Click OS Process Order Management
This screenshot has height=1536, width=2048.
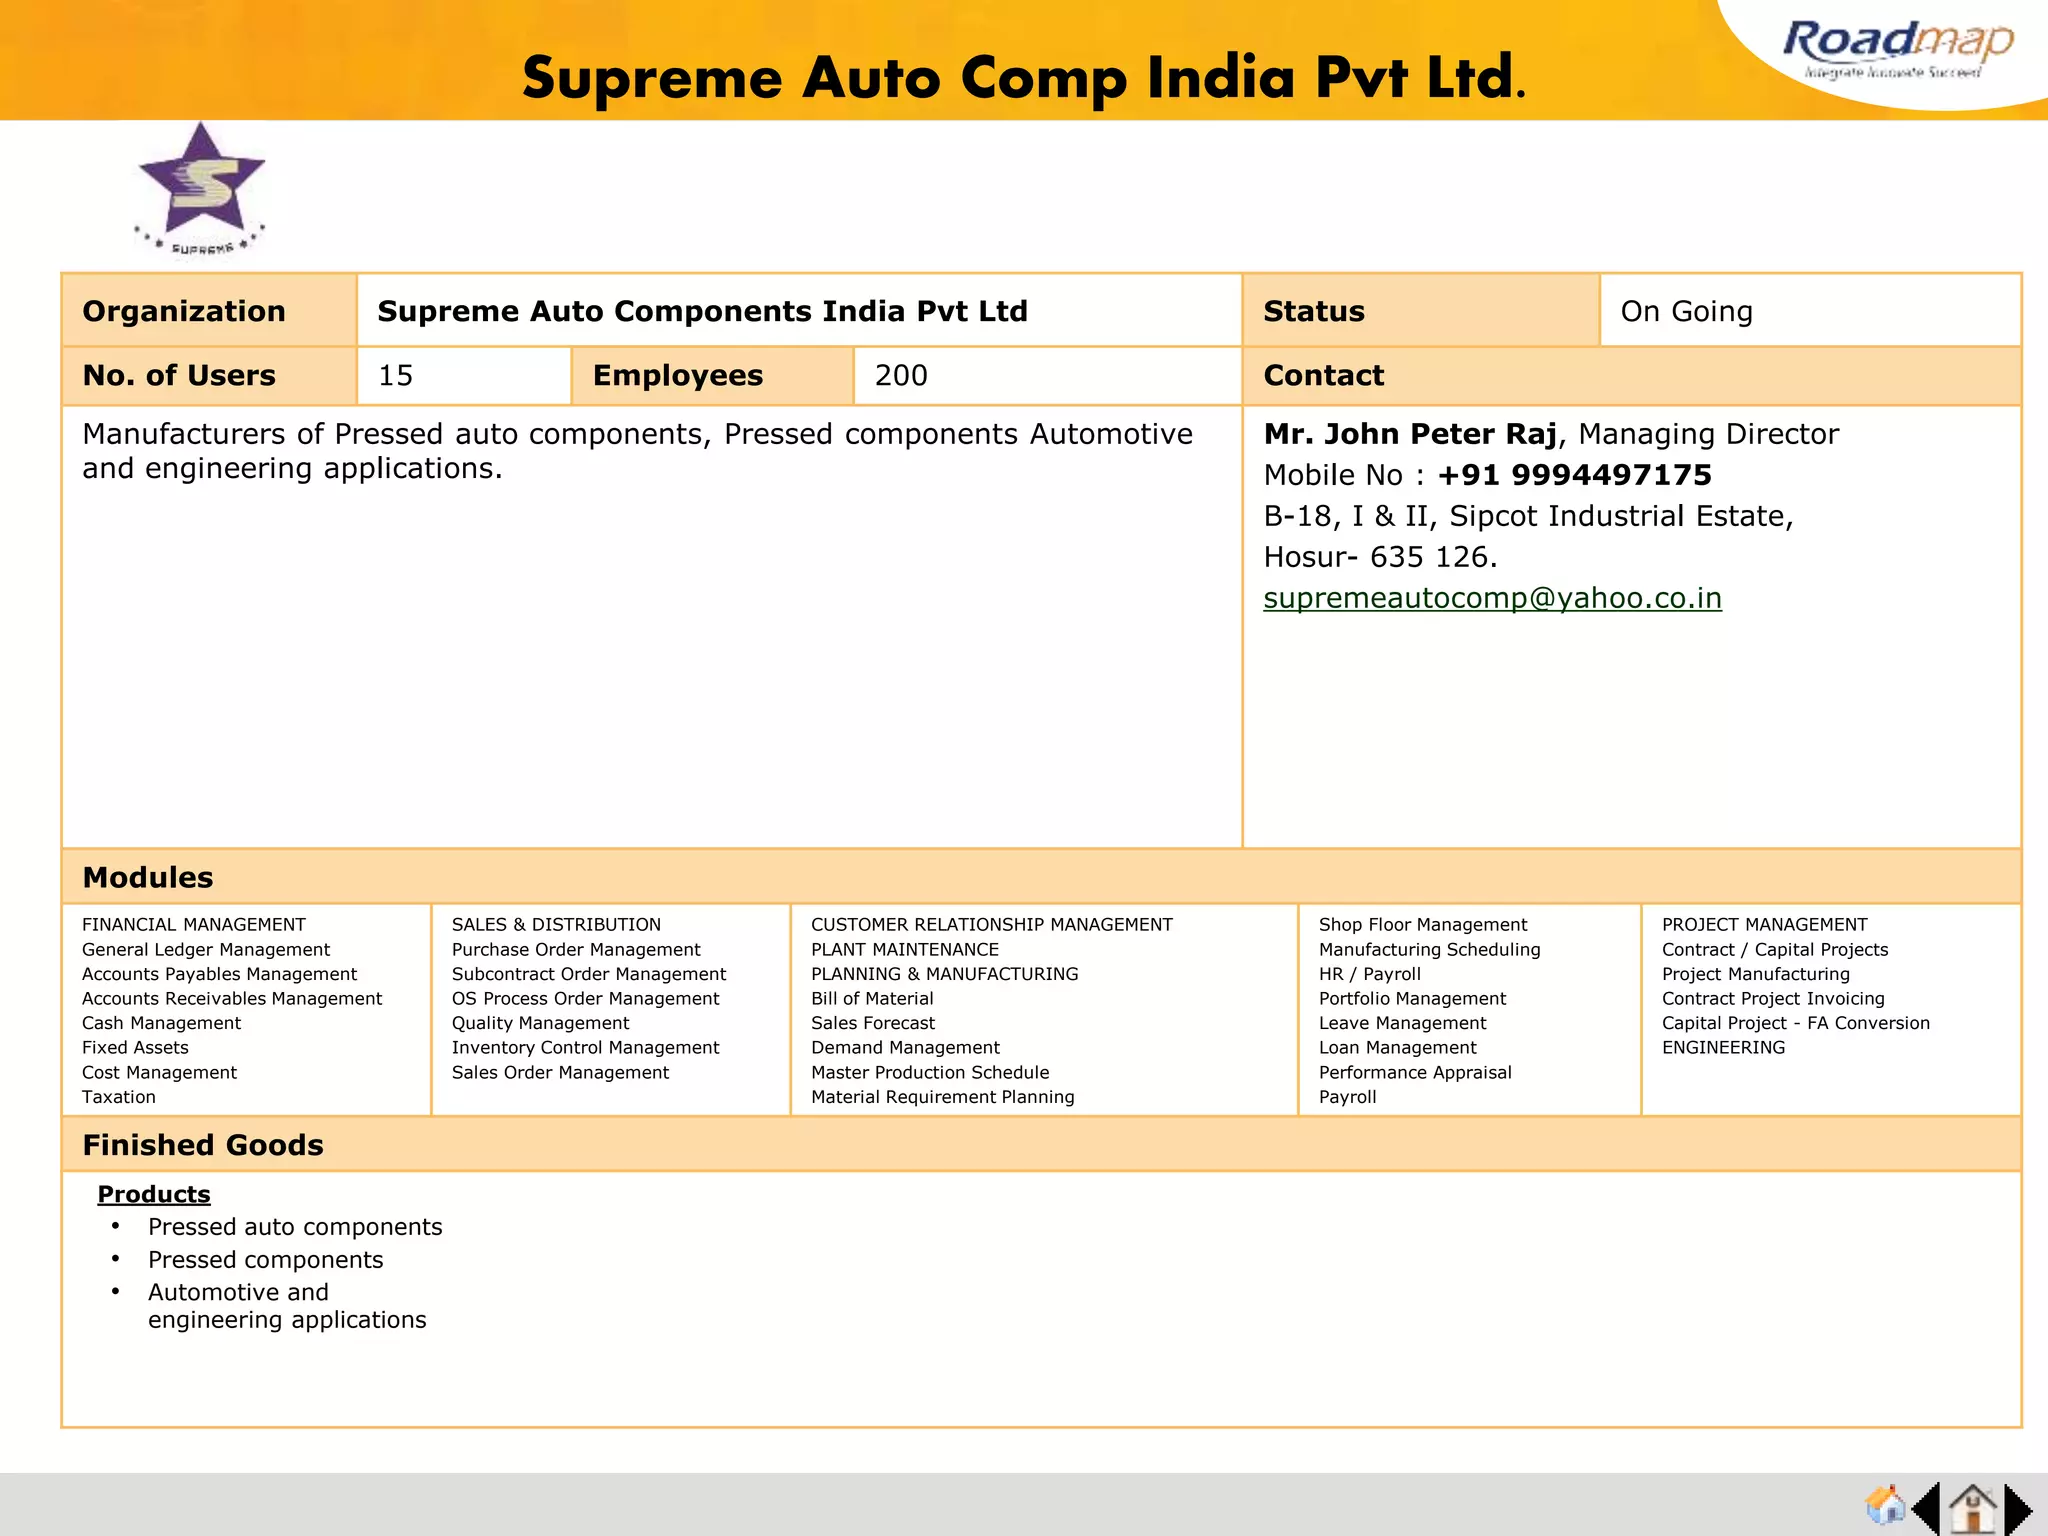585,998
